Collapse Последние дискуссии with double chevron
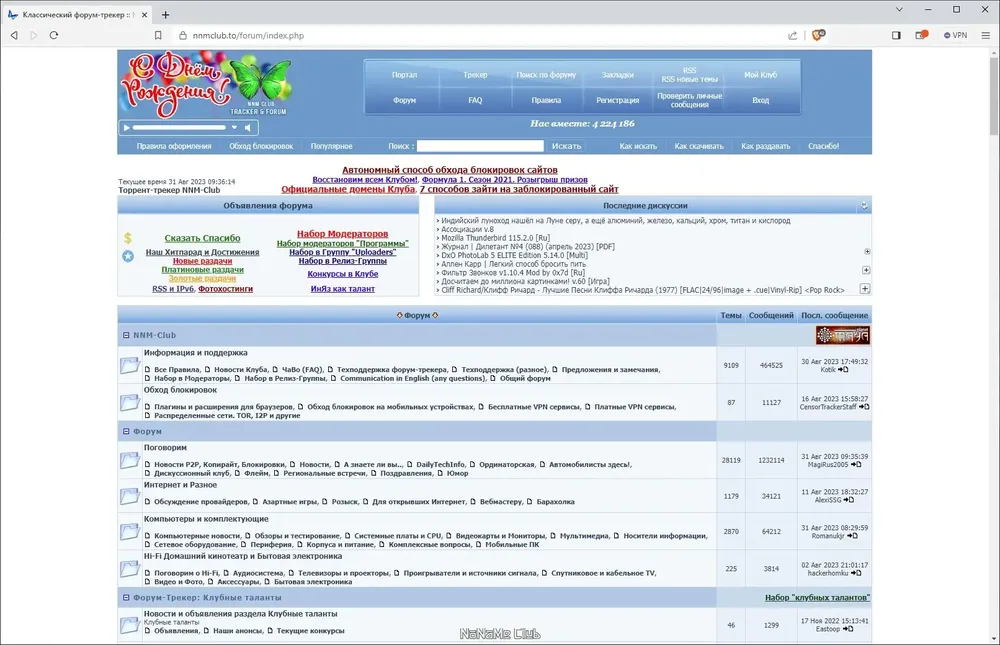1000x645 pixels. (864, 205)
